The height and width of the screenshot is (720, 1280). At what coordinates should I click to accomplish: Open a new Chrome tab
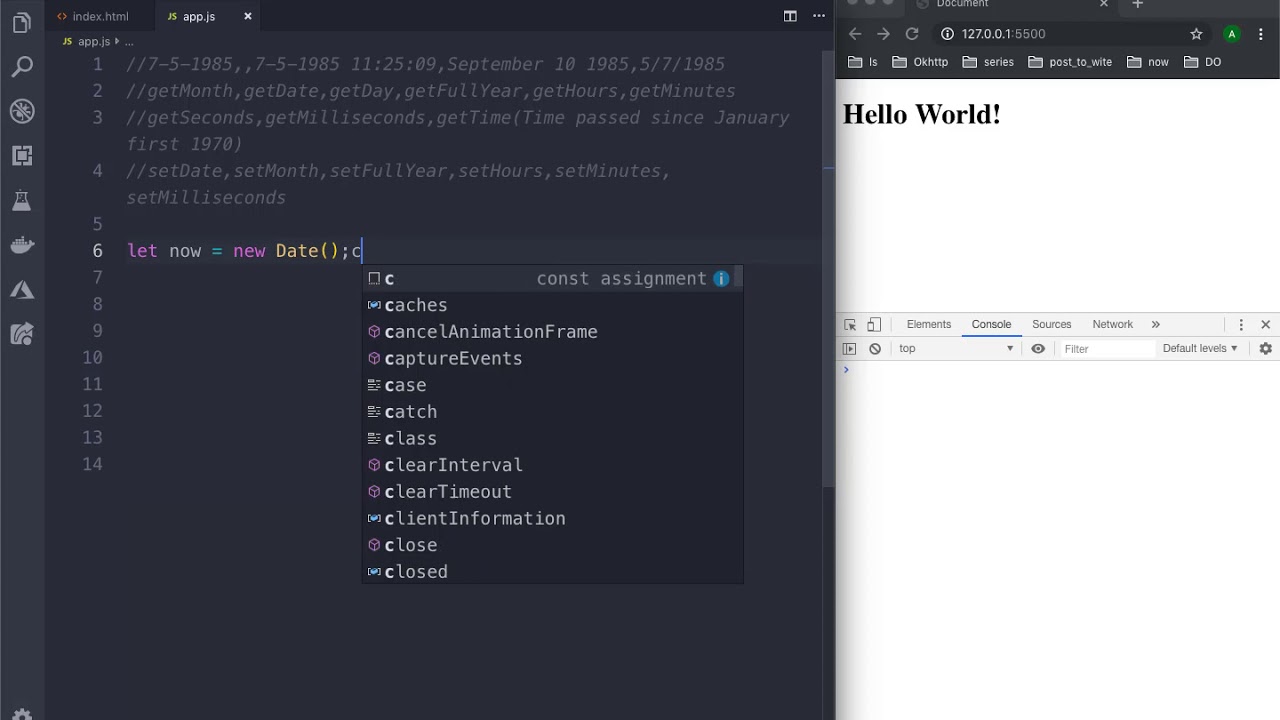tap(1137, 5)
